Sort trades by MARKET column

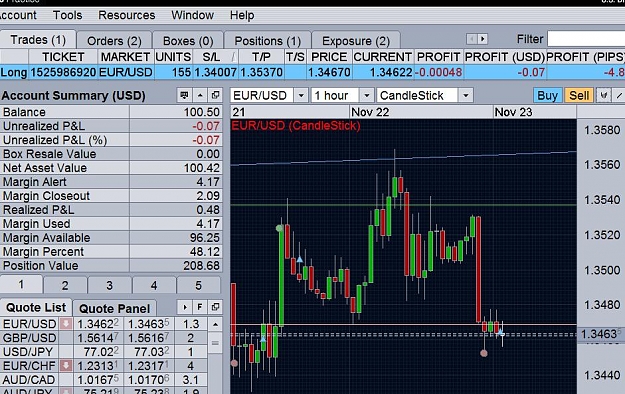(125, 57)
